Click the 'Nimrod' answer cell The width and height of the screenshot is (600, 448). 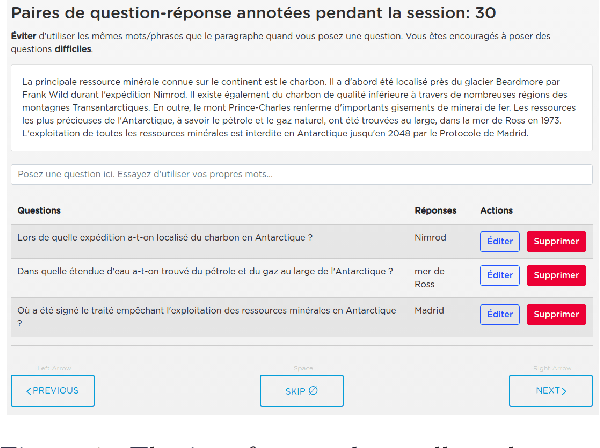click(x=430, y=238)
